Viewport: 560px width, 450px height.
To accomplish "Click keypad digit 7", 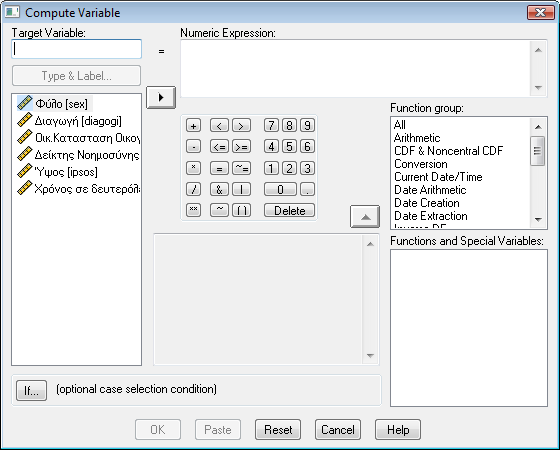I will (271, 125).
